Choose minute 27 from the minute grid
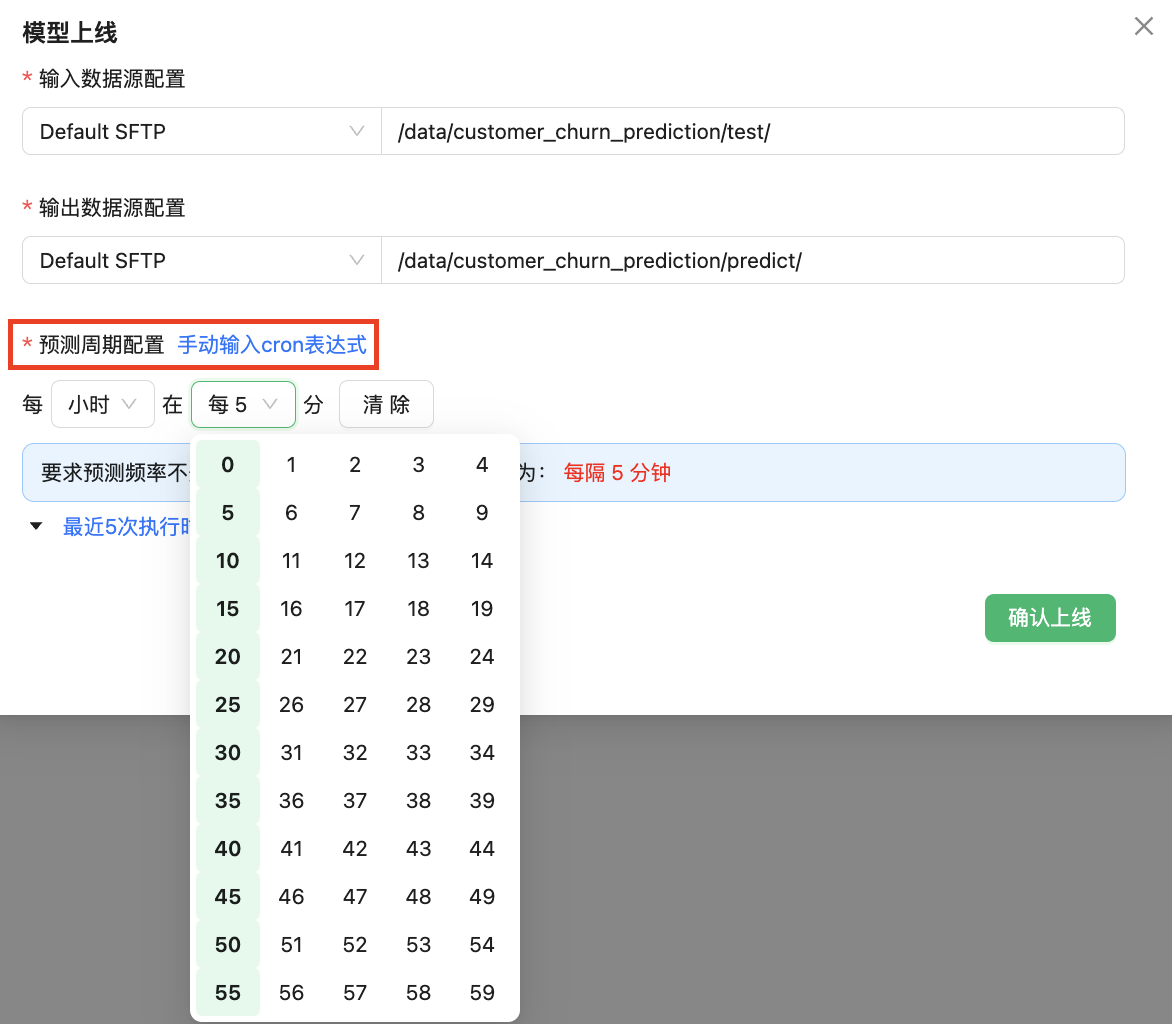This screenshot has width=1172, height=1024. (355, 704)
